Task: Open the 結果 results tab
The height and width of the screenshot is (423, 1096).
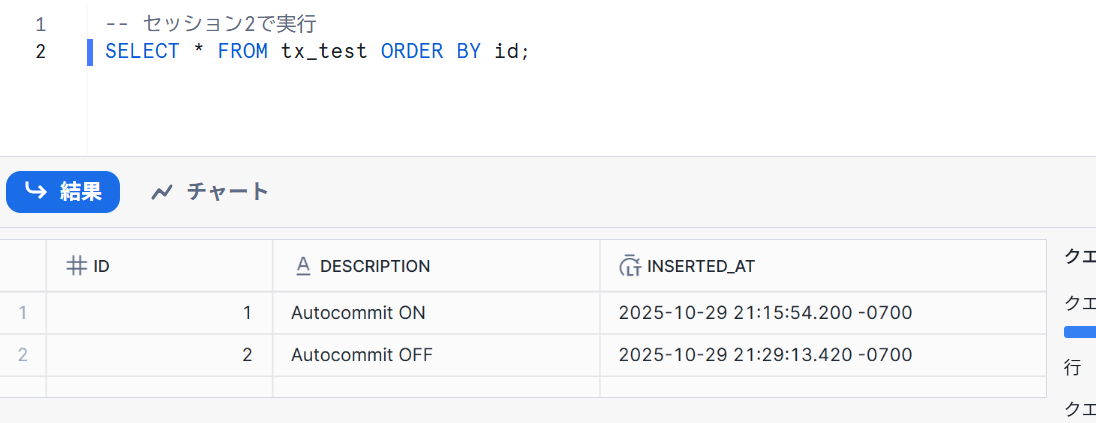Action: point(63,192)
